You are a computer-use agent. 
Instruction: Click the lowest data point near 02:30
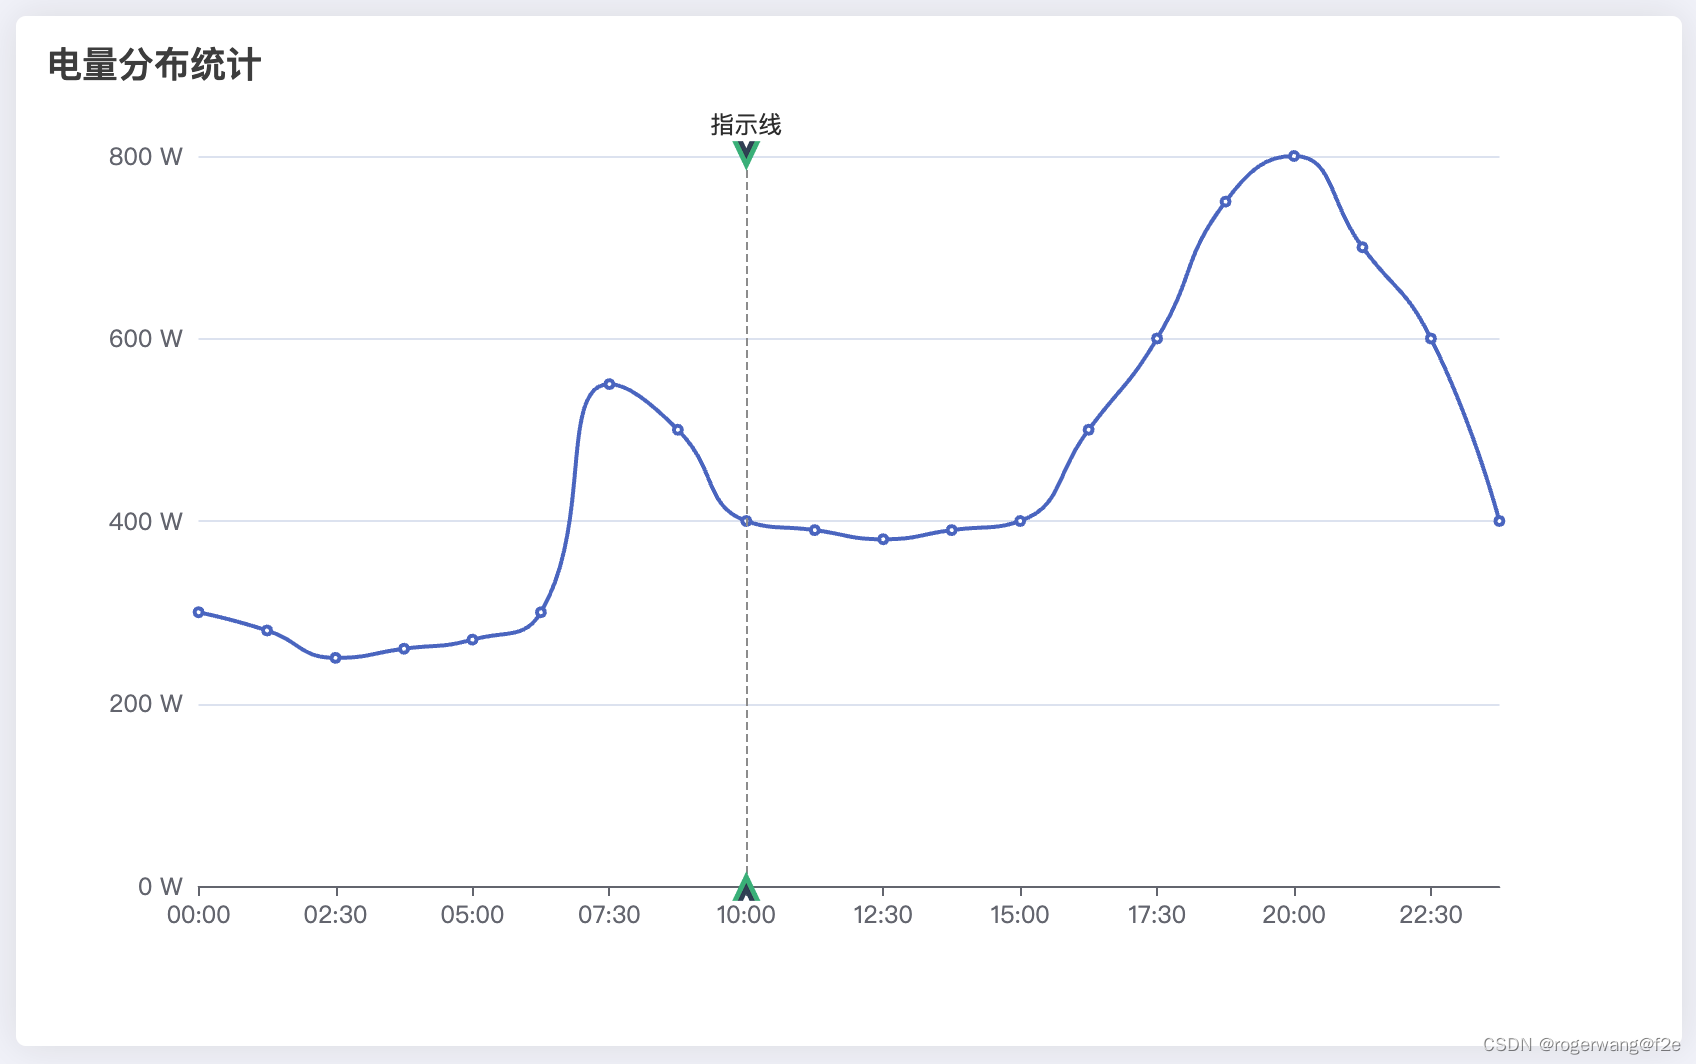[x=335, y=657]
